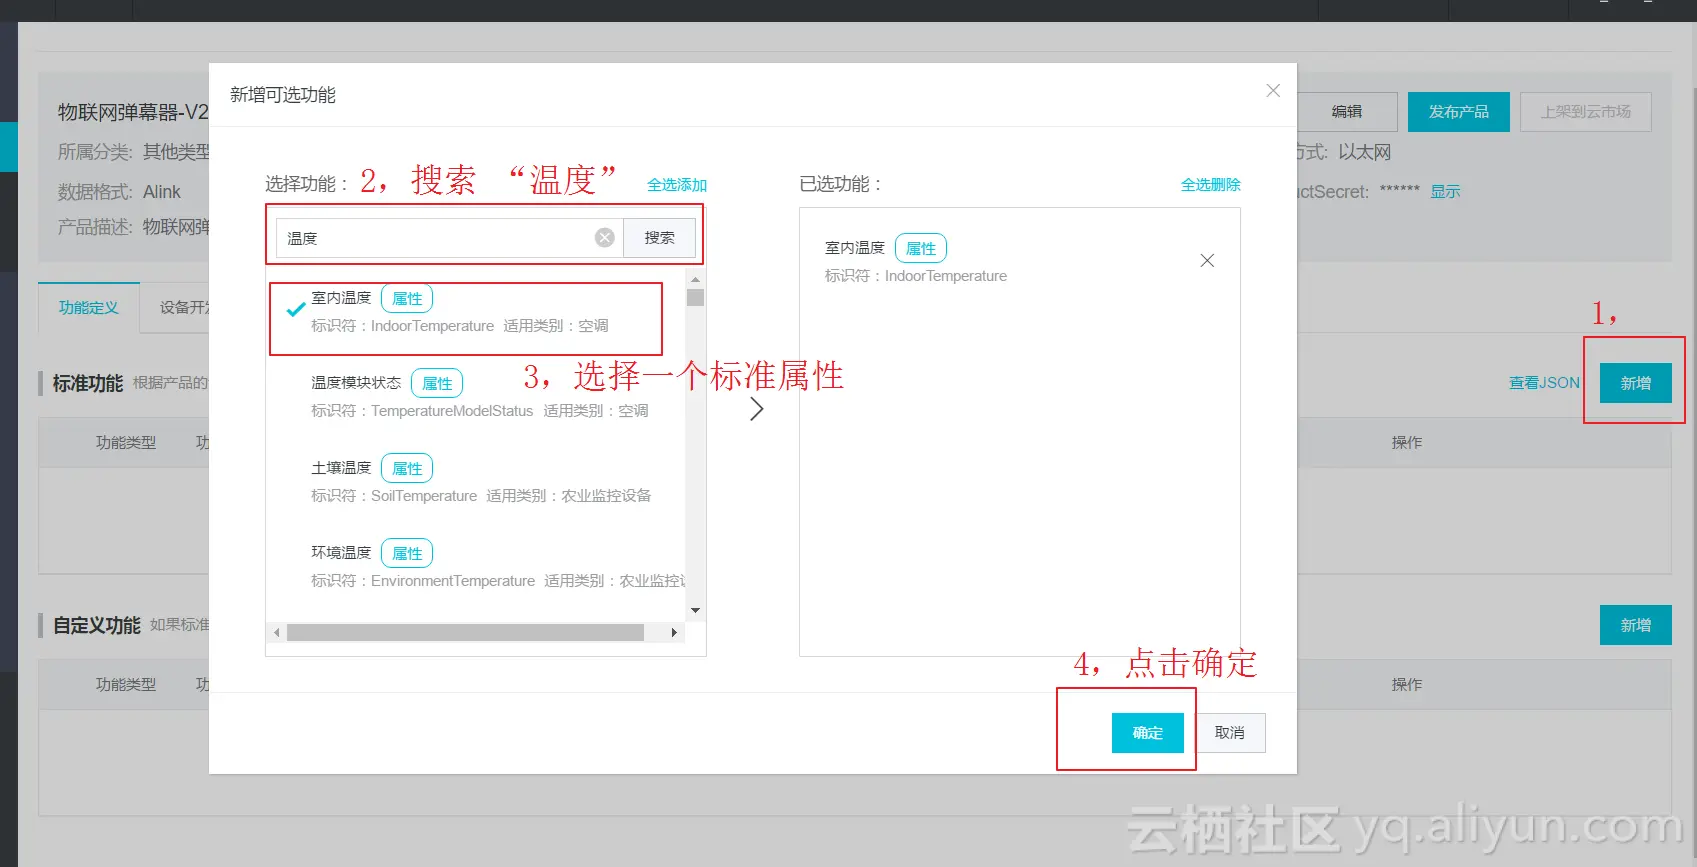The width and height of the screenshot is (1697, 867).
Task: Click the 标识符：EnvironmentTemperature text
Action: point(423,581)
